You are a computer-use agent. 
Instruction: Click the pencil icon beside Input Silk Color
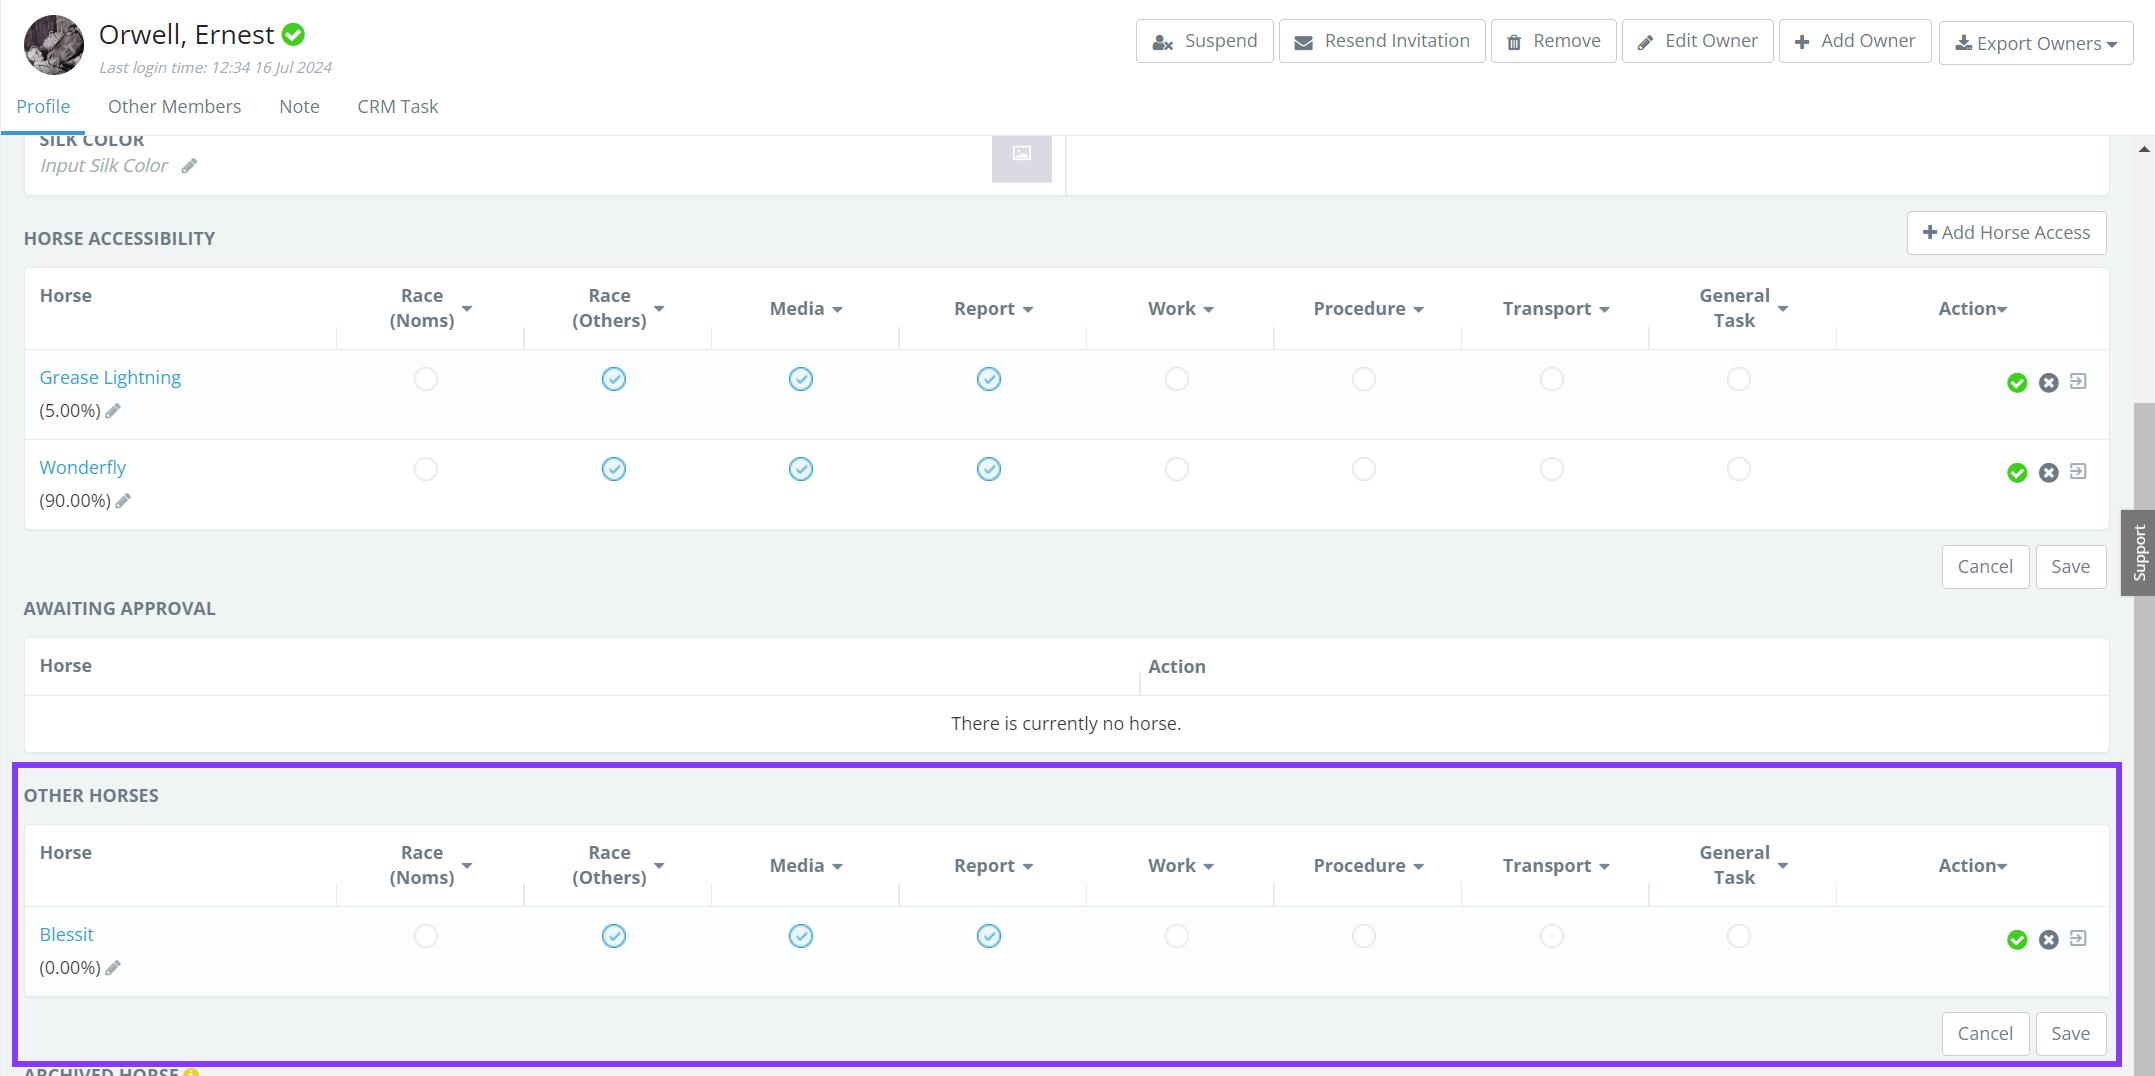point(189,166)
